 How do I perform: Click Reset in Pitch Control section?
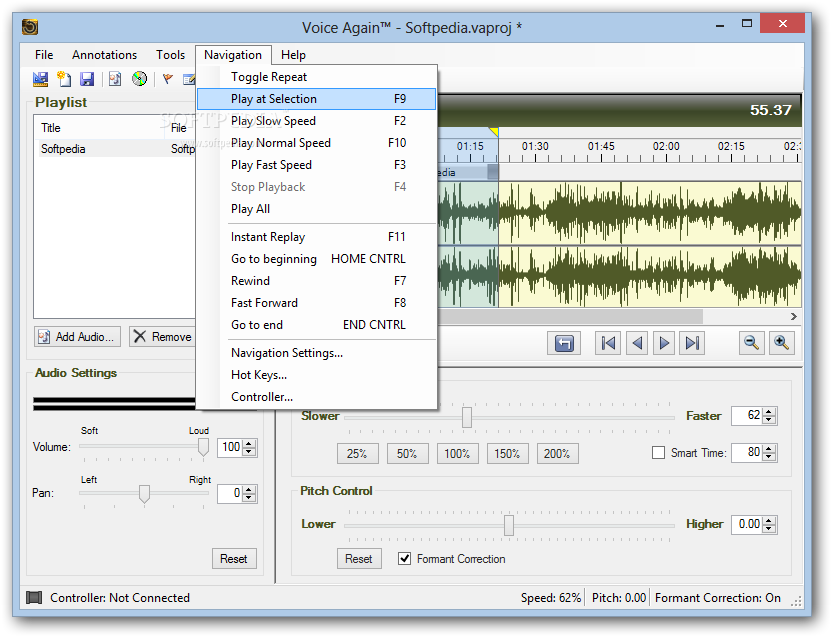359,558
